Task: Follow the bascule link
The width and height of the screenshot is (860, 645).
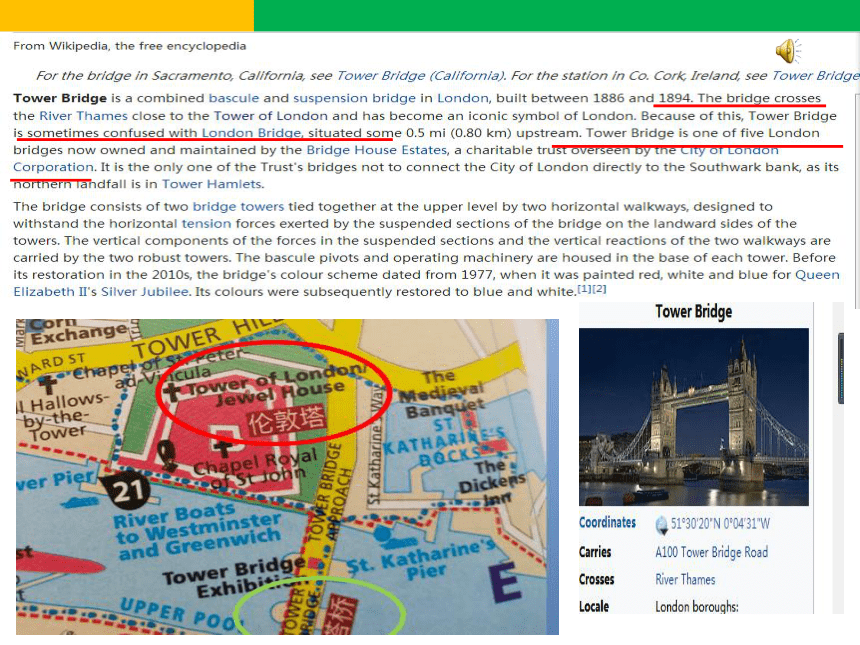Action: [x=234, y=98]
